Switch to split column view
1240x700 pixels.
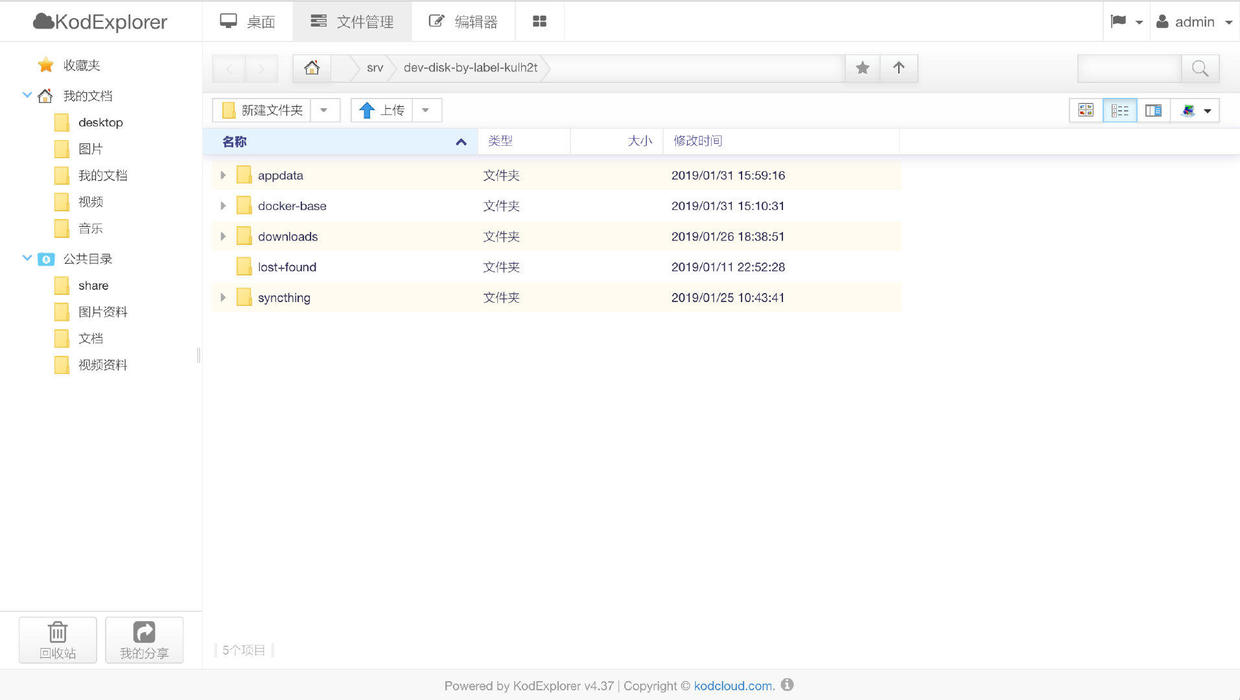point(1153,110)
